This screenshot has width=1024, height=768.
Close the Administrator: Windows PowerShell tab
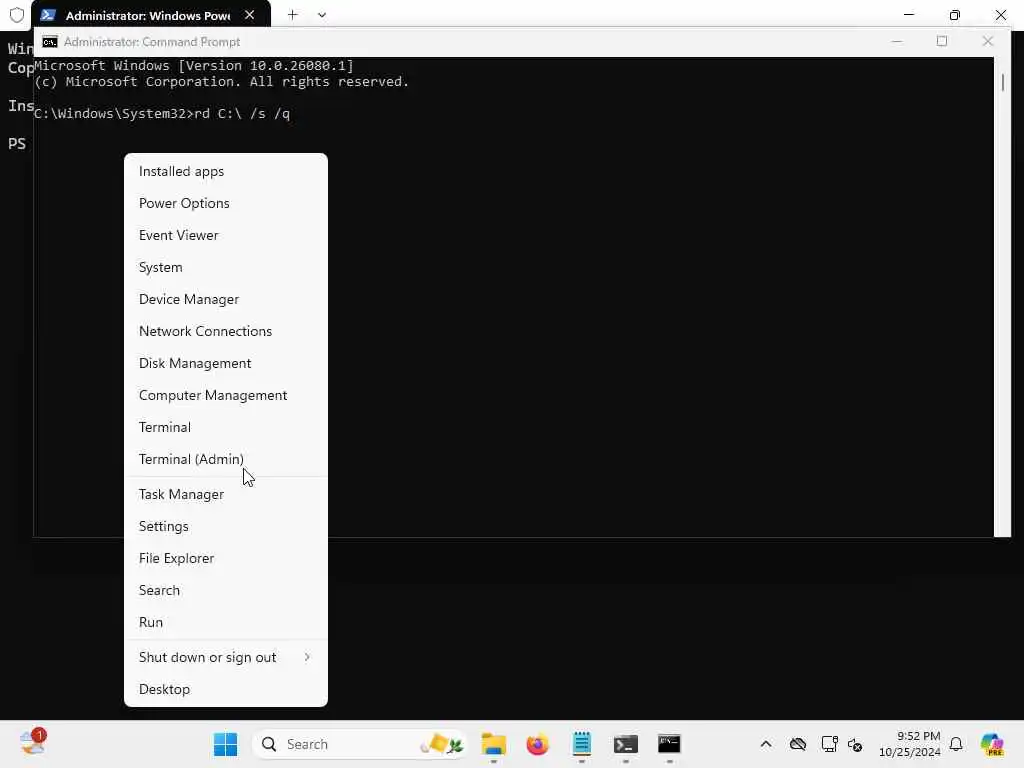[x=249, y=14]
